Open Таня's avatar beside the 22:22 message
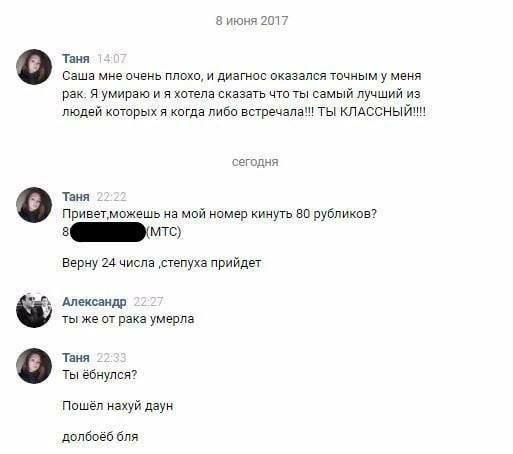 pos(34,205)
